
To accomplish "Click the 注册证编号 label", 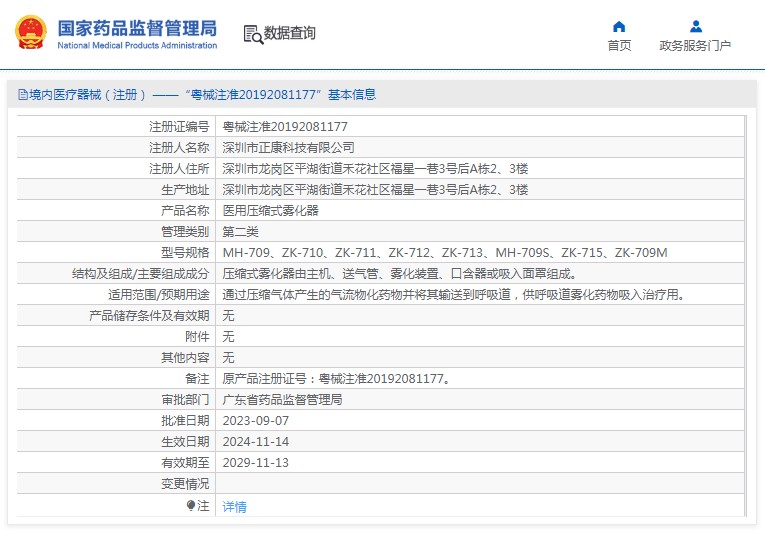I will pos(179,127).
